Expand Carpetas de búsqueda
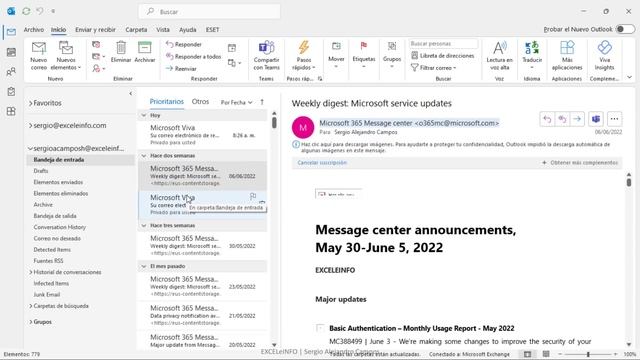This screenshot has width=640, height=360. pos(31,306)
